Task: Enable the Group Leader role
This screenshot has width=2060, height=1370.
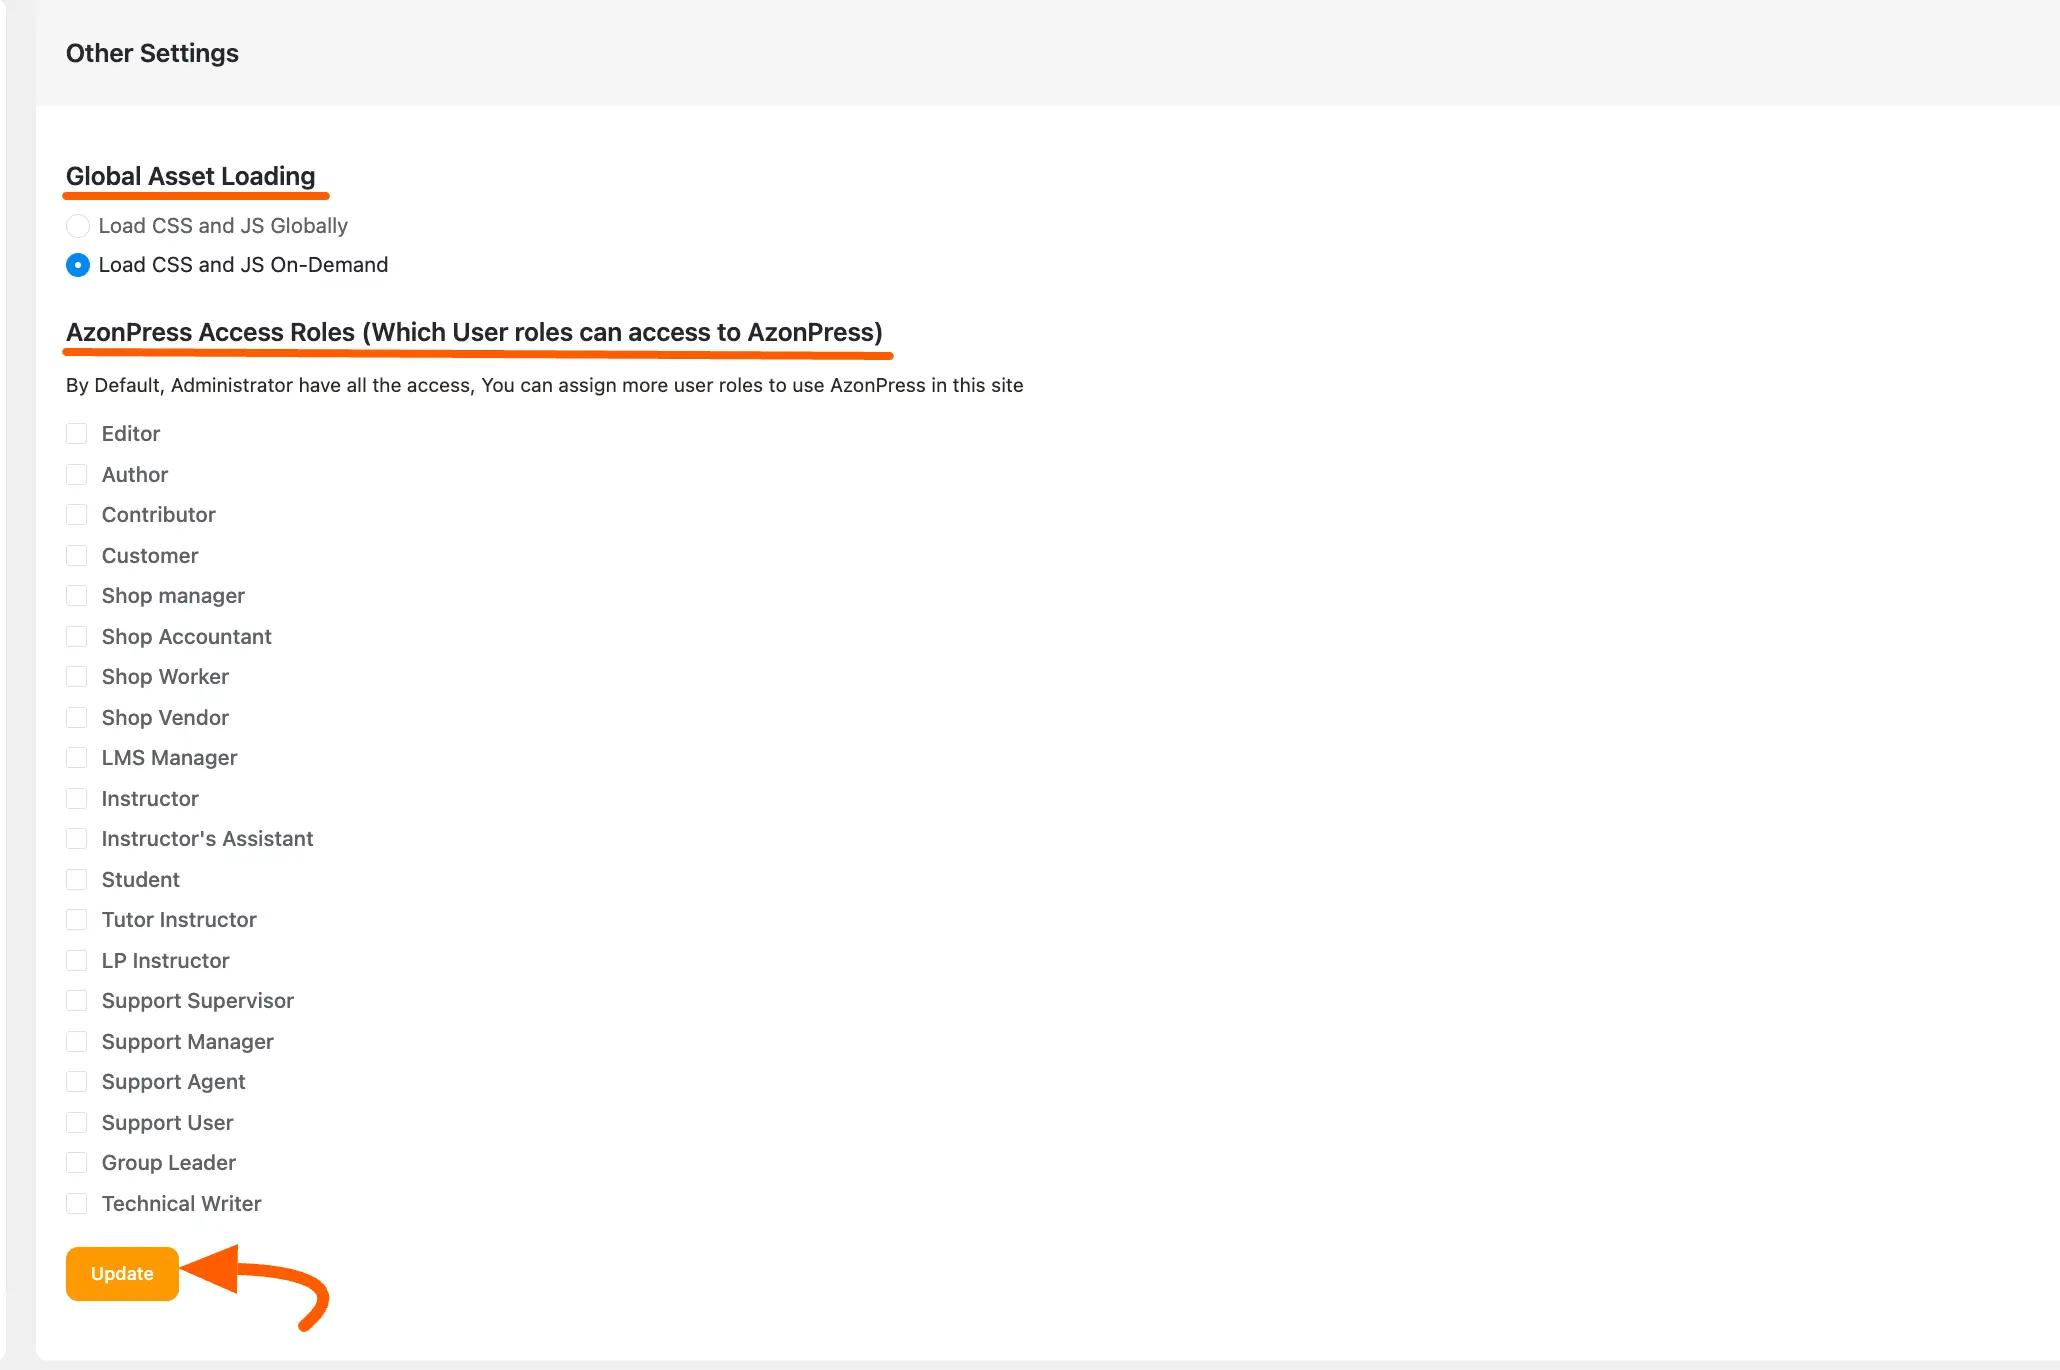Action: pos(77,1162)
